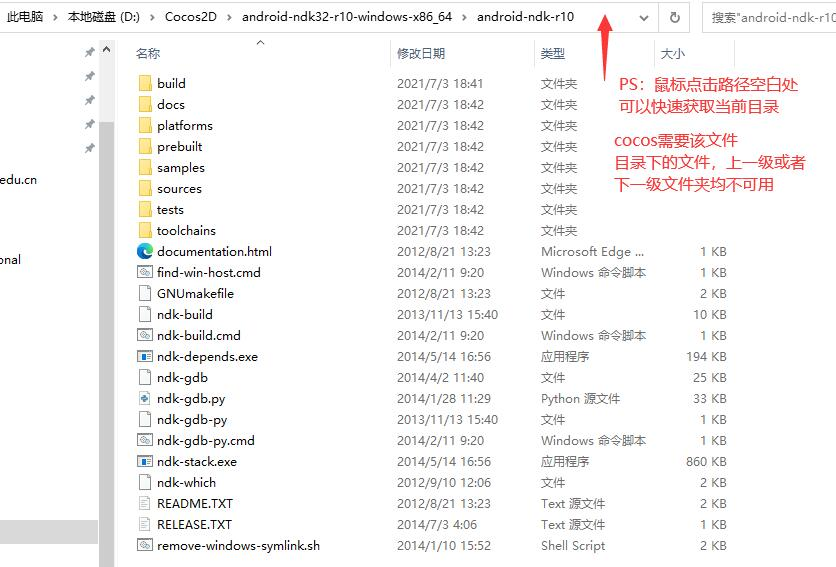Expand chevron after android-ndk32-r10-windows-x86_64 breadcrumb
Screen dimensions: 836x567
pyautogui.click(x=464, y=18)
